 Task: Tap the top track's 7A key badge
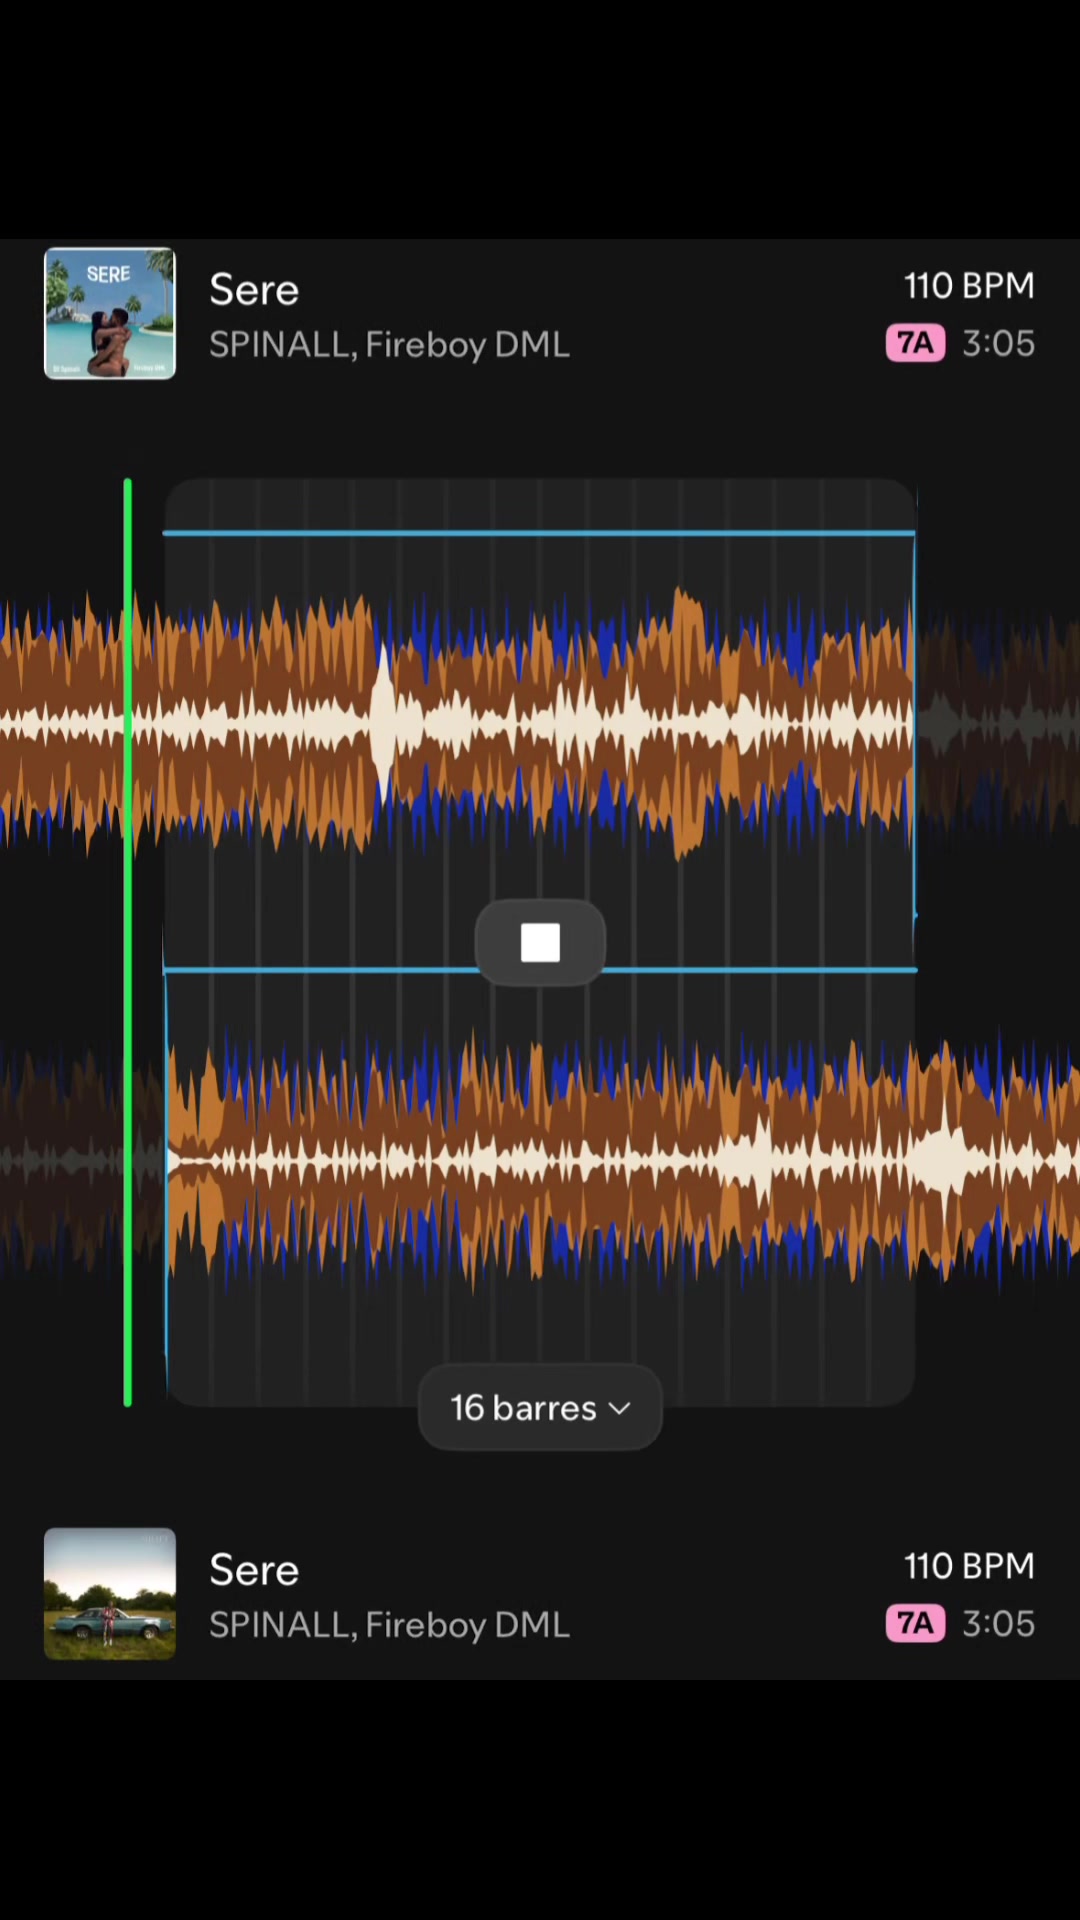tap(915, 343)
